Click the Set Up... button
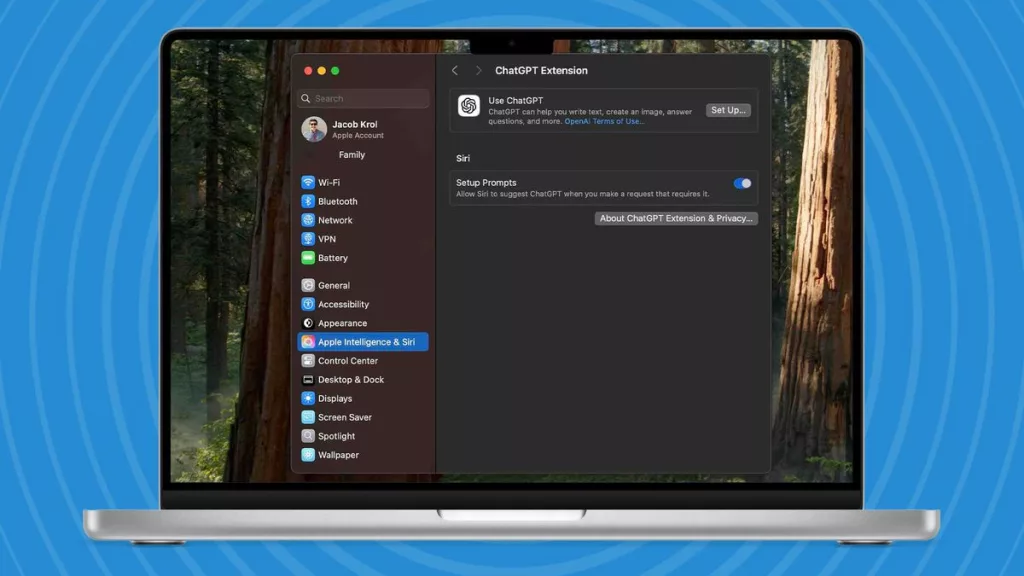This screenshot has width=1024, height=576. [x=728, y=110]
